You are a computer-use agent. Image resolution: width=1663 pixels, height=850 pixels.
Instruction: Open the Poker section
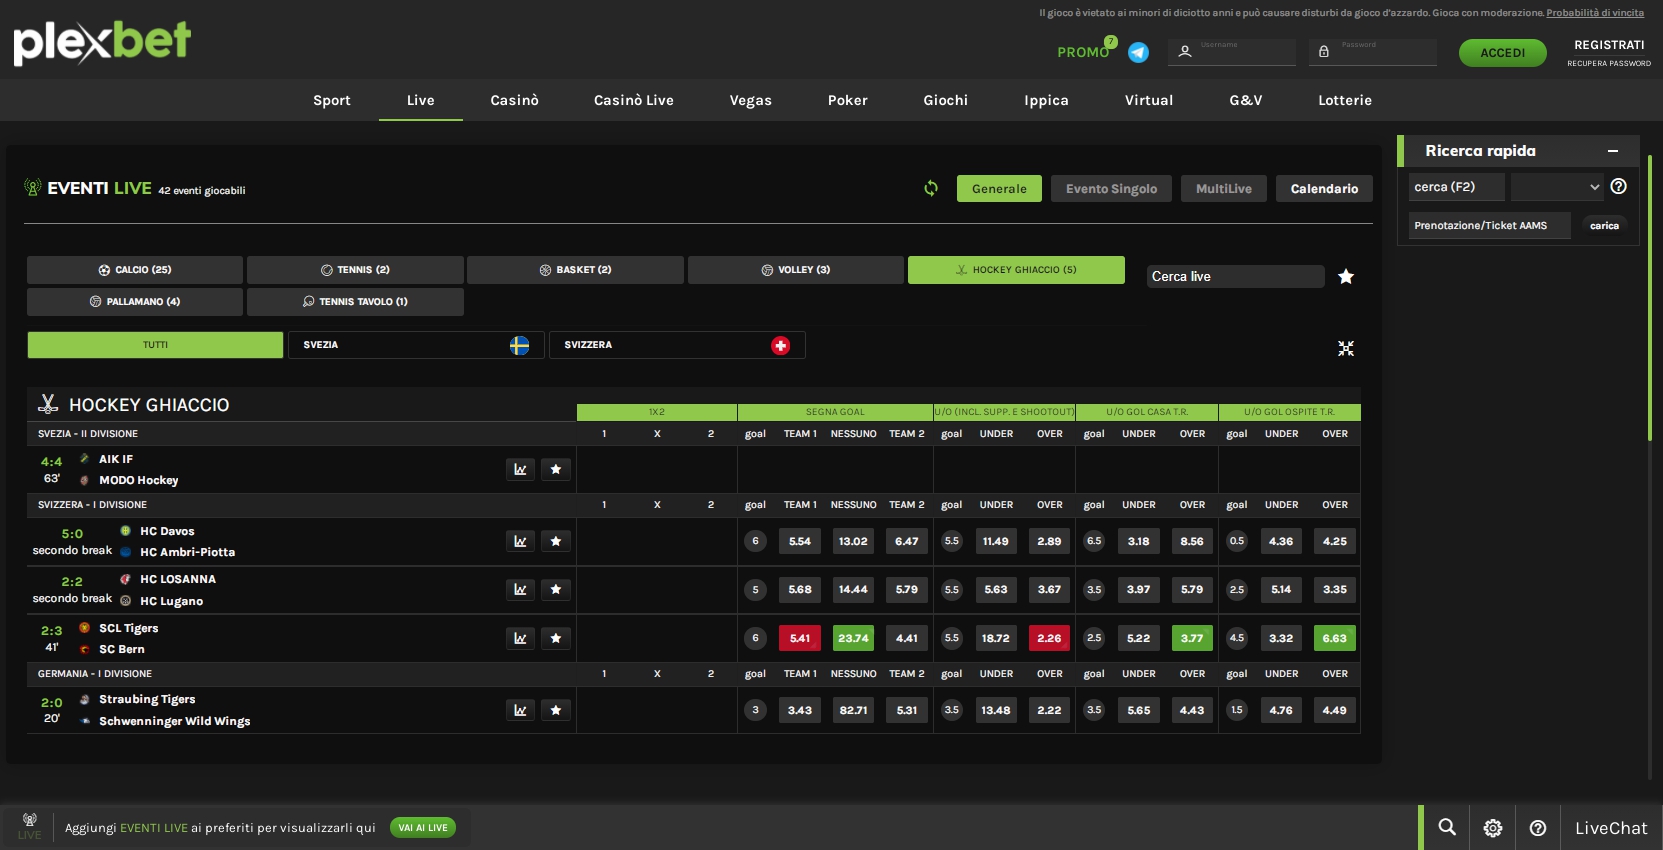click(x=848, y=100)
